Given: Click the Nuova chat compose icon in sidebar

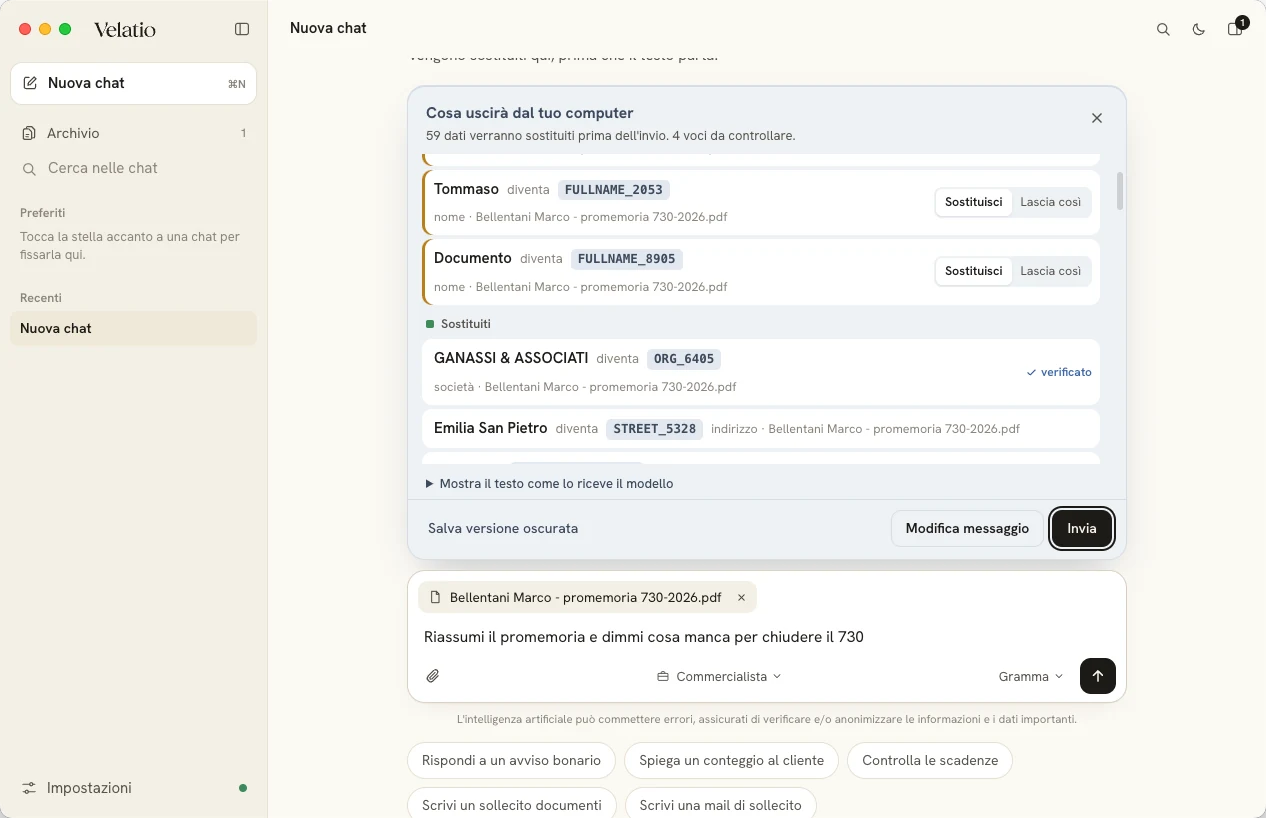Looking at the screenshot, I should pos(30,83).
